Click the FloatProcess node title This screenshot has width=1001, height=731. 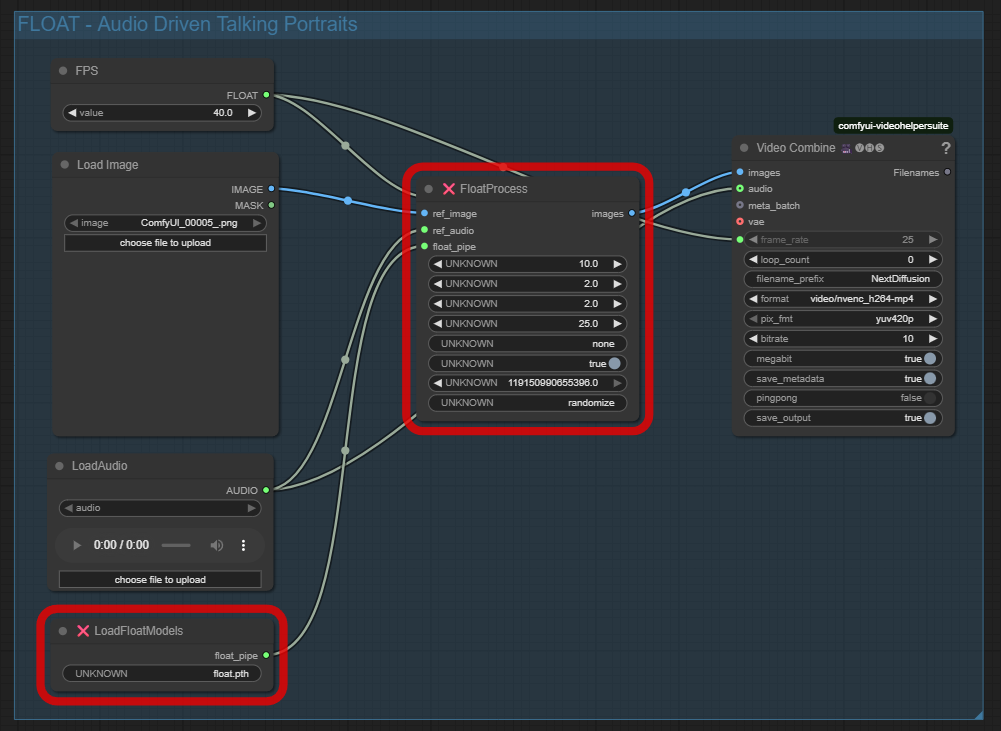[x=493, y=189]
